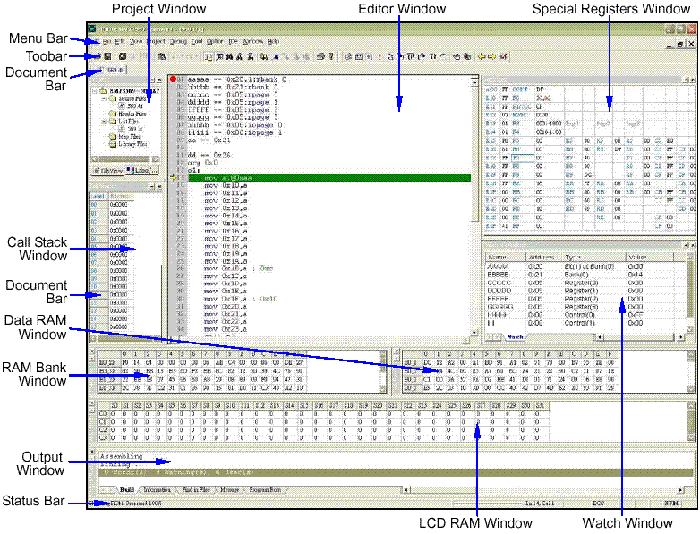700x534 pixels.
Task: Pin the Call Stack window via pin icon
Action: click(x=153, y=186)
